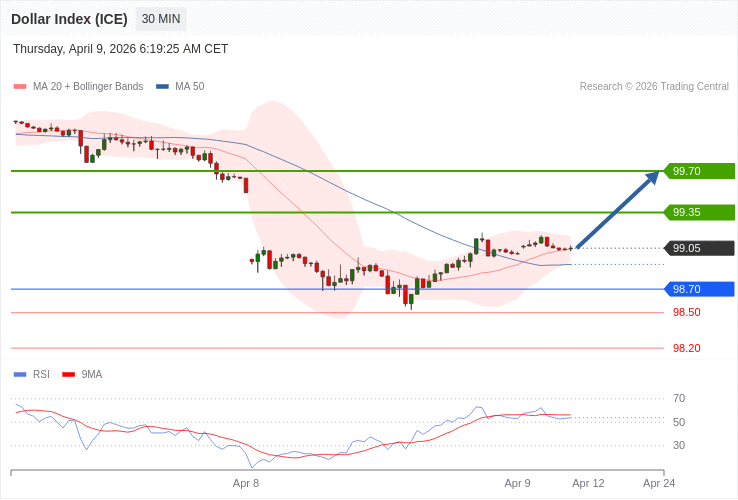Click the RSI blue legend swatch
Image resolution: width=738 pixels, height=500 pixels.
(x=20, y=375)
